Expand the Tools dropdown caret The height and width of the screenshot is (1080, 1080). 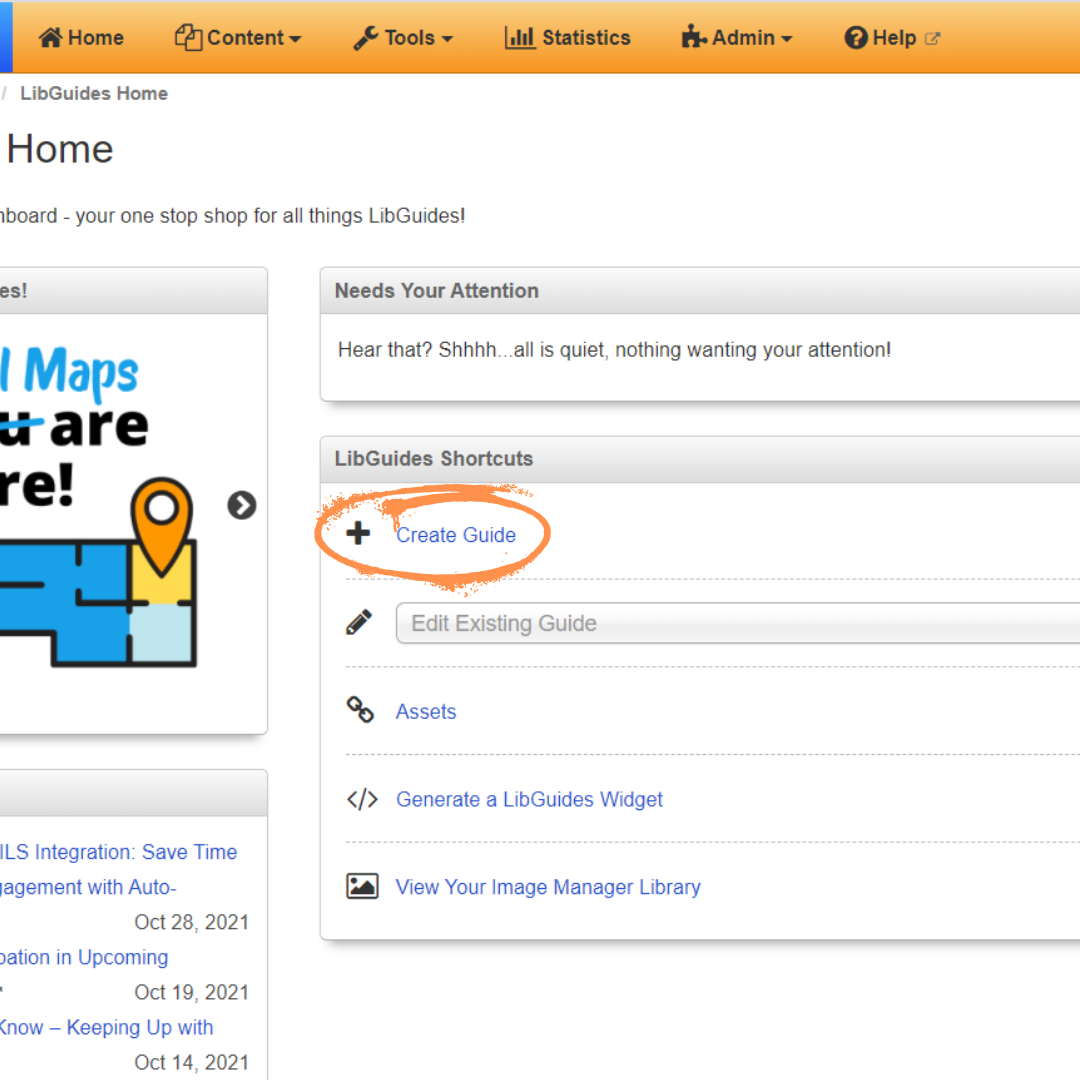(447, 39)
